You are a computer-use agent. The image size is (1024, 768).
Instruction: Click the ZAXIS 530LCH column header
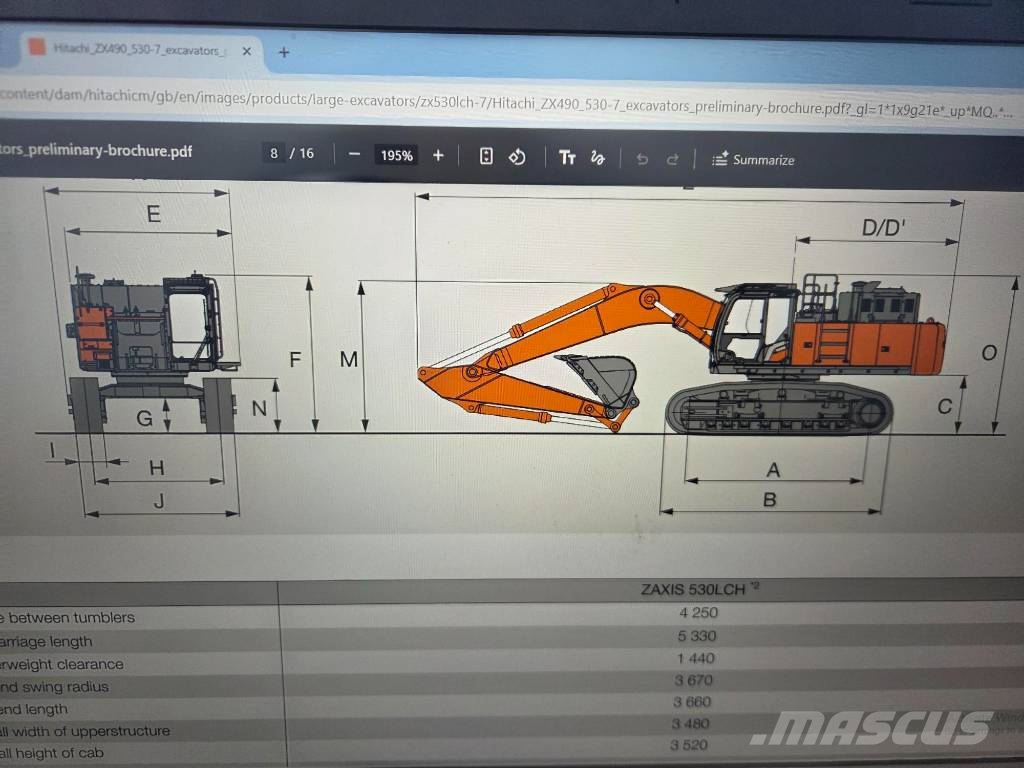699,589
